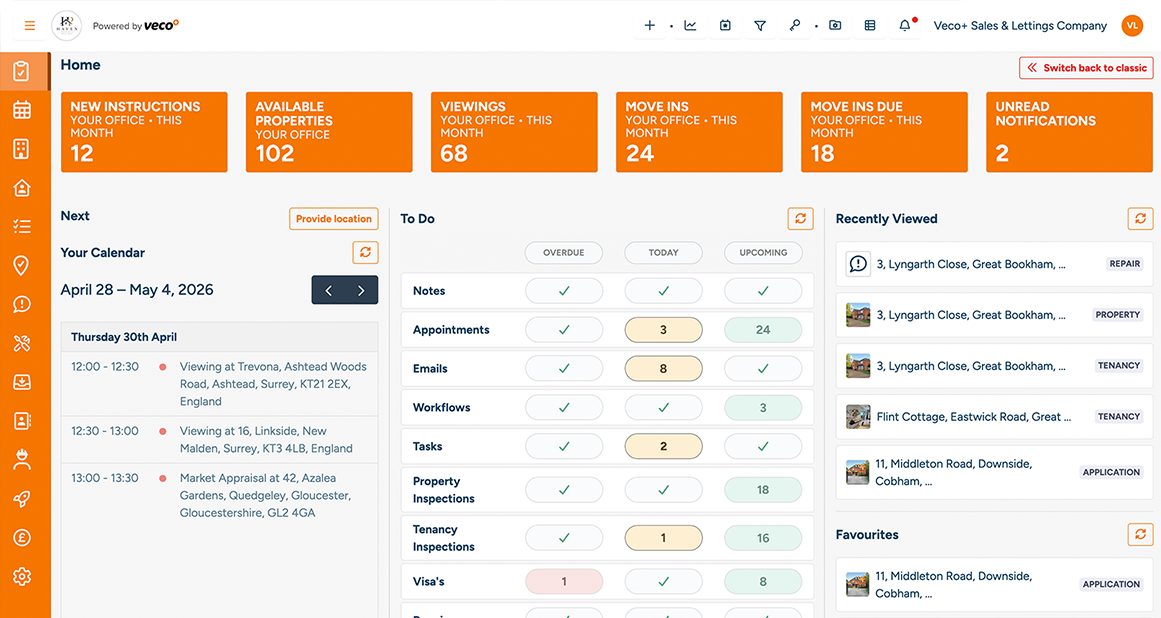1161x618 pixels.
Task: Click Switch back to classic
Action: [x=1086, y=67]
